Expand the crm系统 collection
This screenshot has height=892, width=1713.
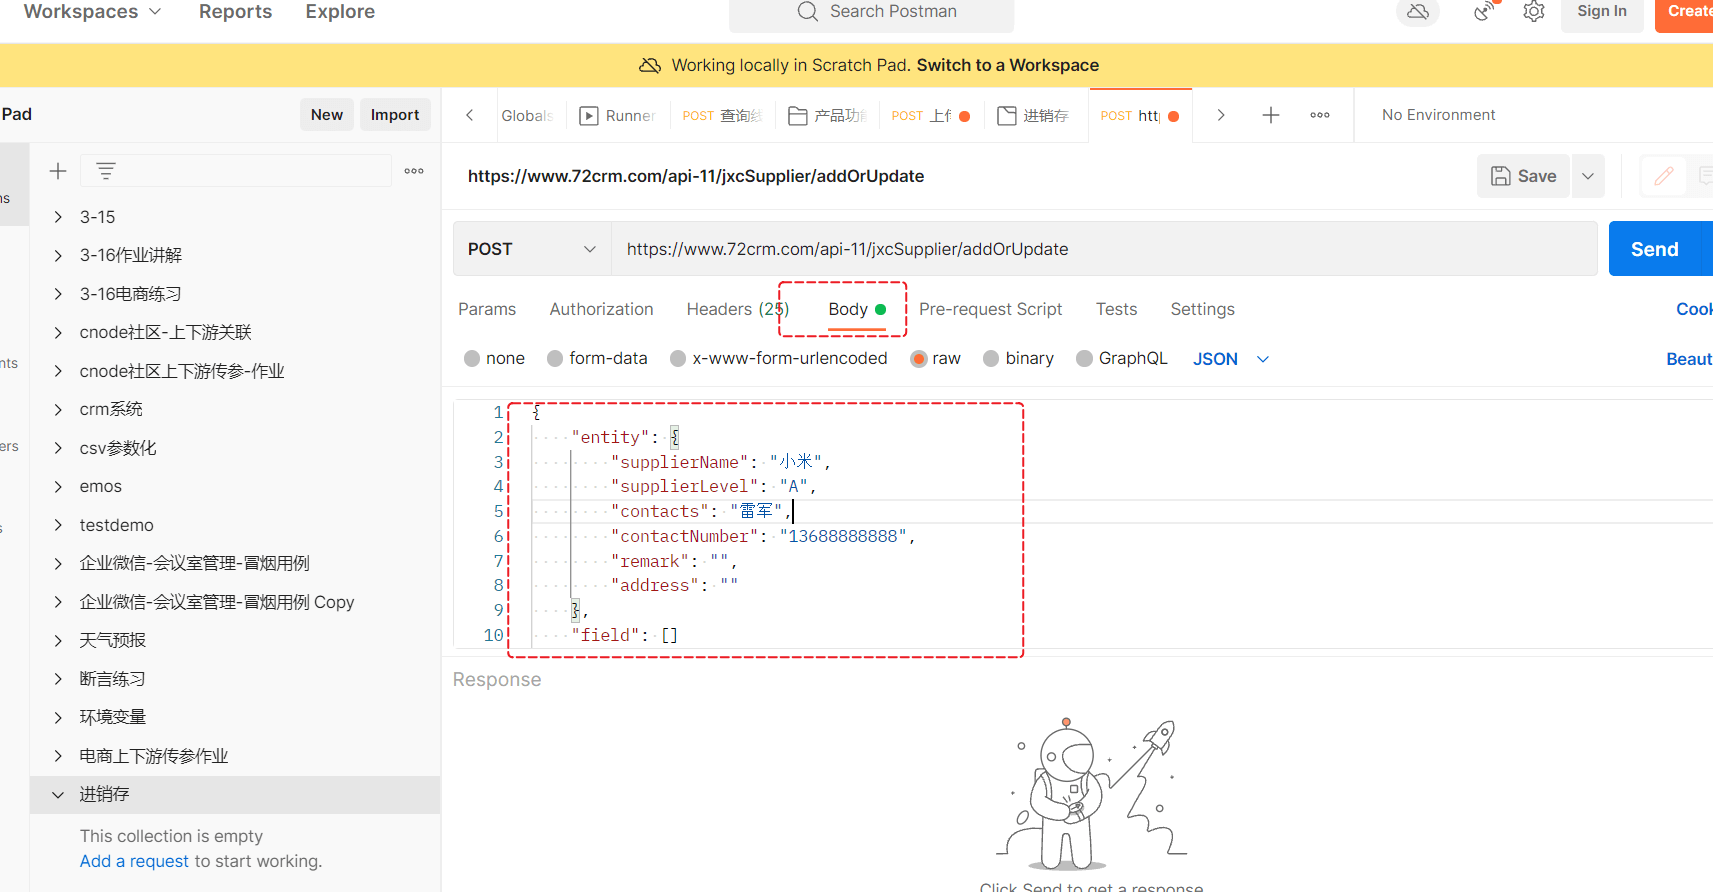pyautogui.click(x=58, y=409)
